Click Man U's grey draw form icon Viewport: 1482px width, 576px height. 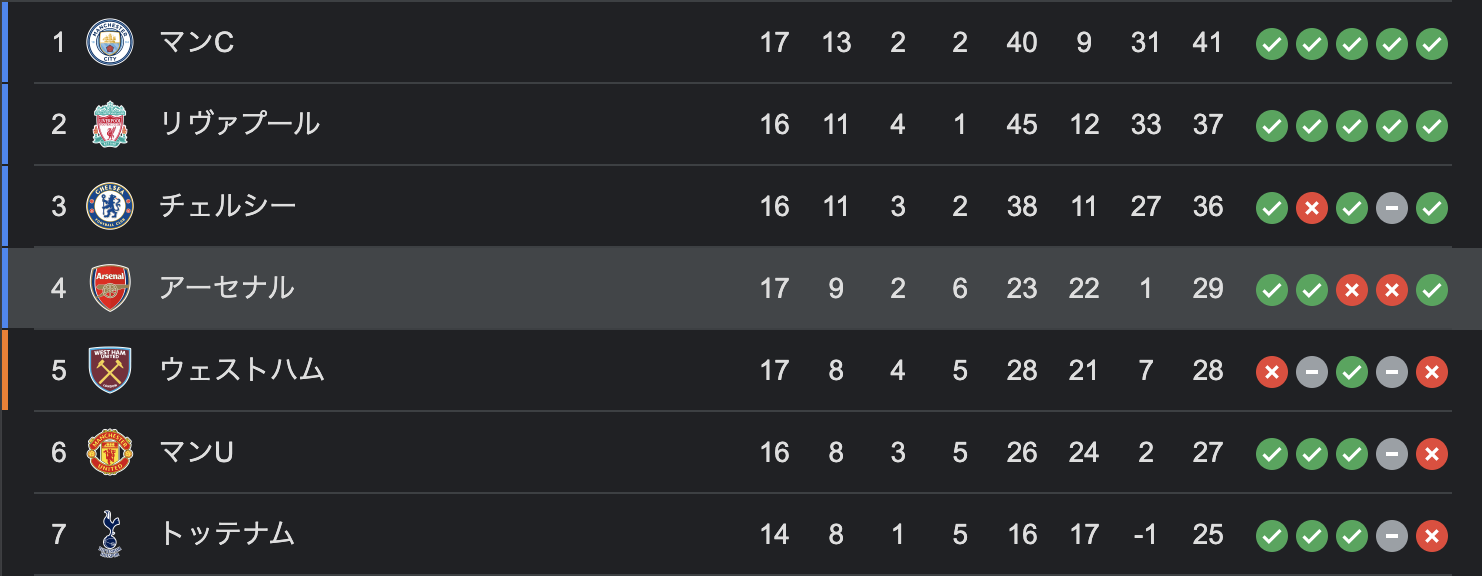1392,453
